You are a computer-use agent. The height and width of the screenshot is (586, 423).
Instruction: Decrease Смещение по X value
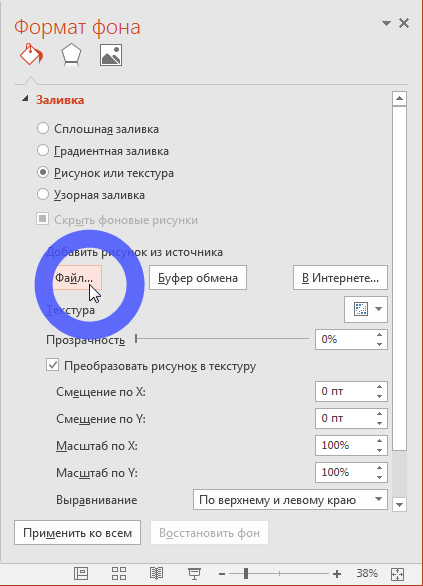point(379,396)
